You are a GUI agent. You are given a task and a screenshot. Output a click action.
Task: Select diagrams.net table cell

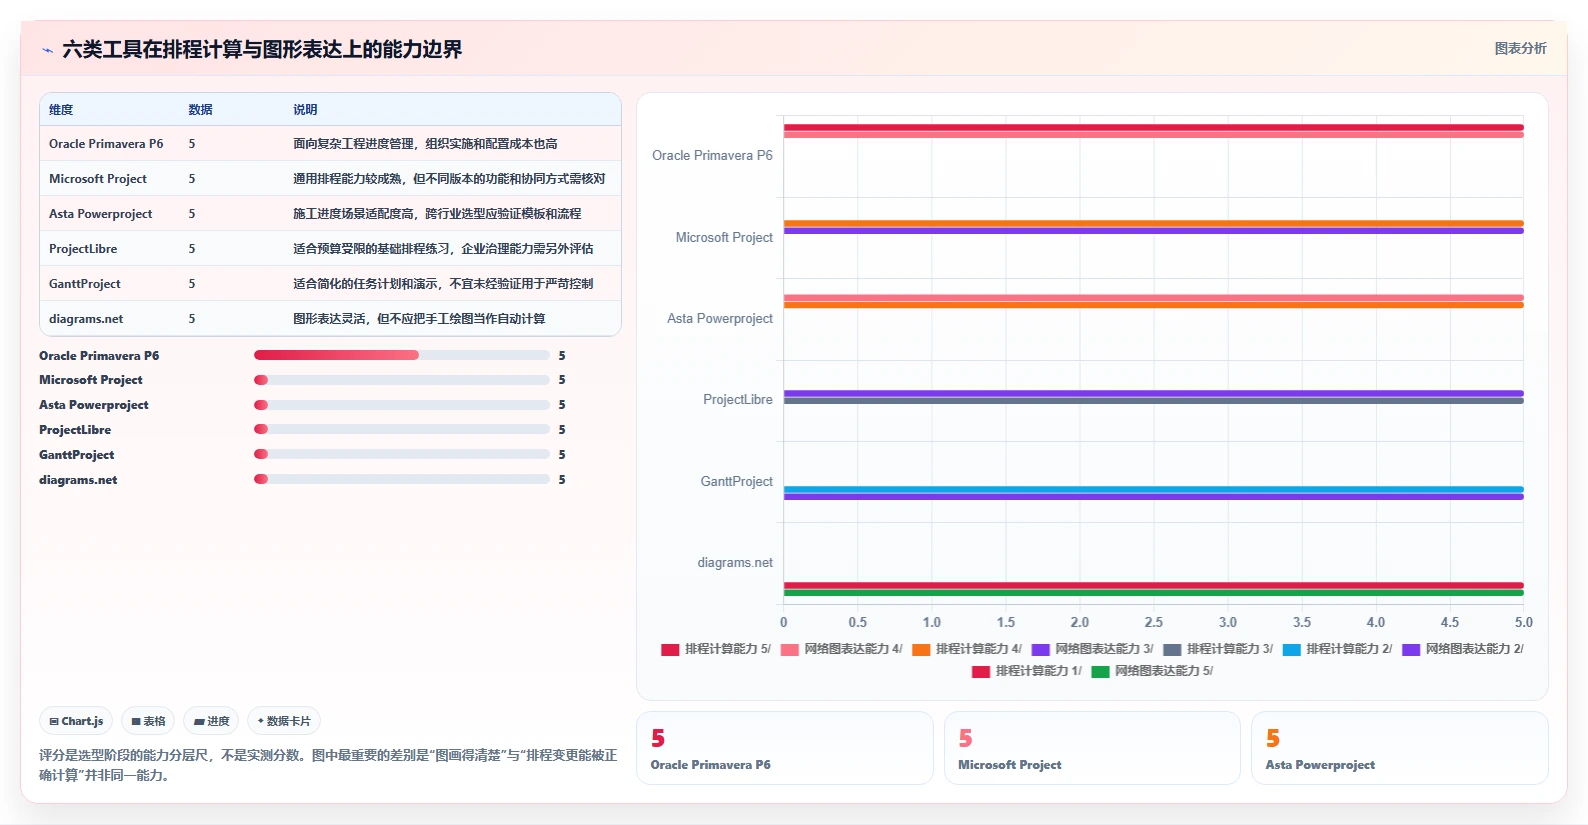(x=86, y=319)
